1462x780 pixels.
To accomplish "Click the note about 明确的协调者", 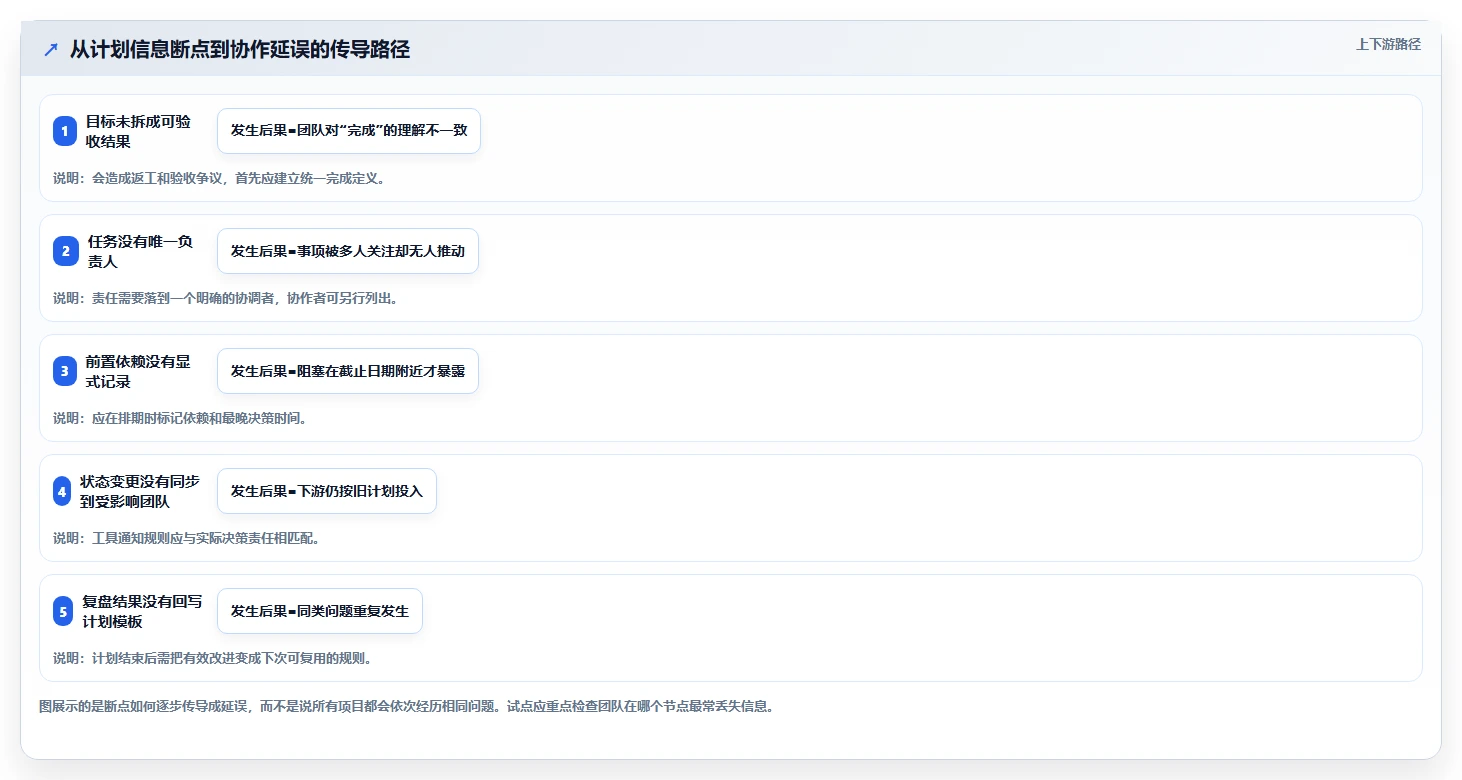I will 226,298.
